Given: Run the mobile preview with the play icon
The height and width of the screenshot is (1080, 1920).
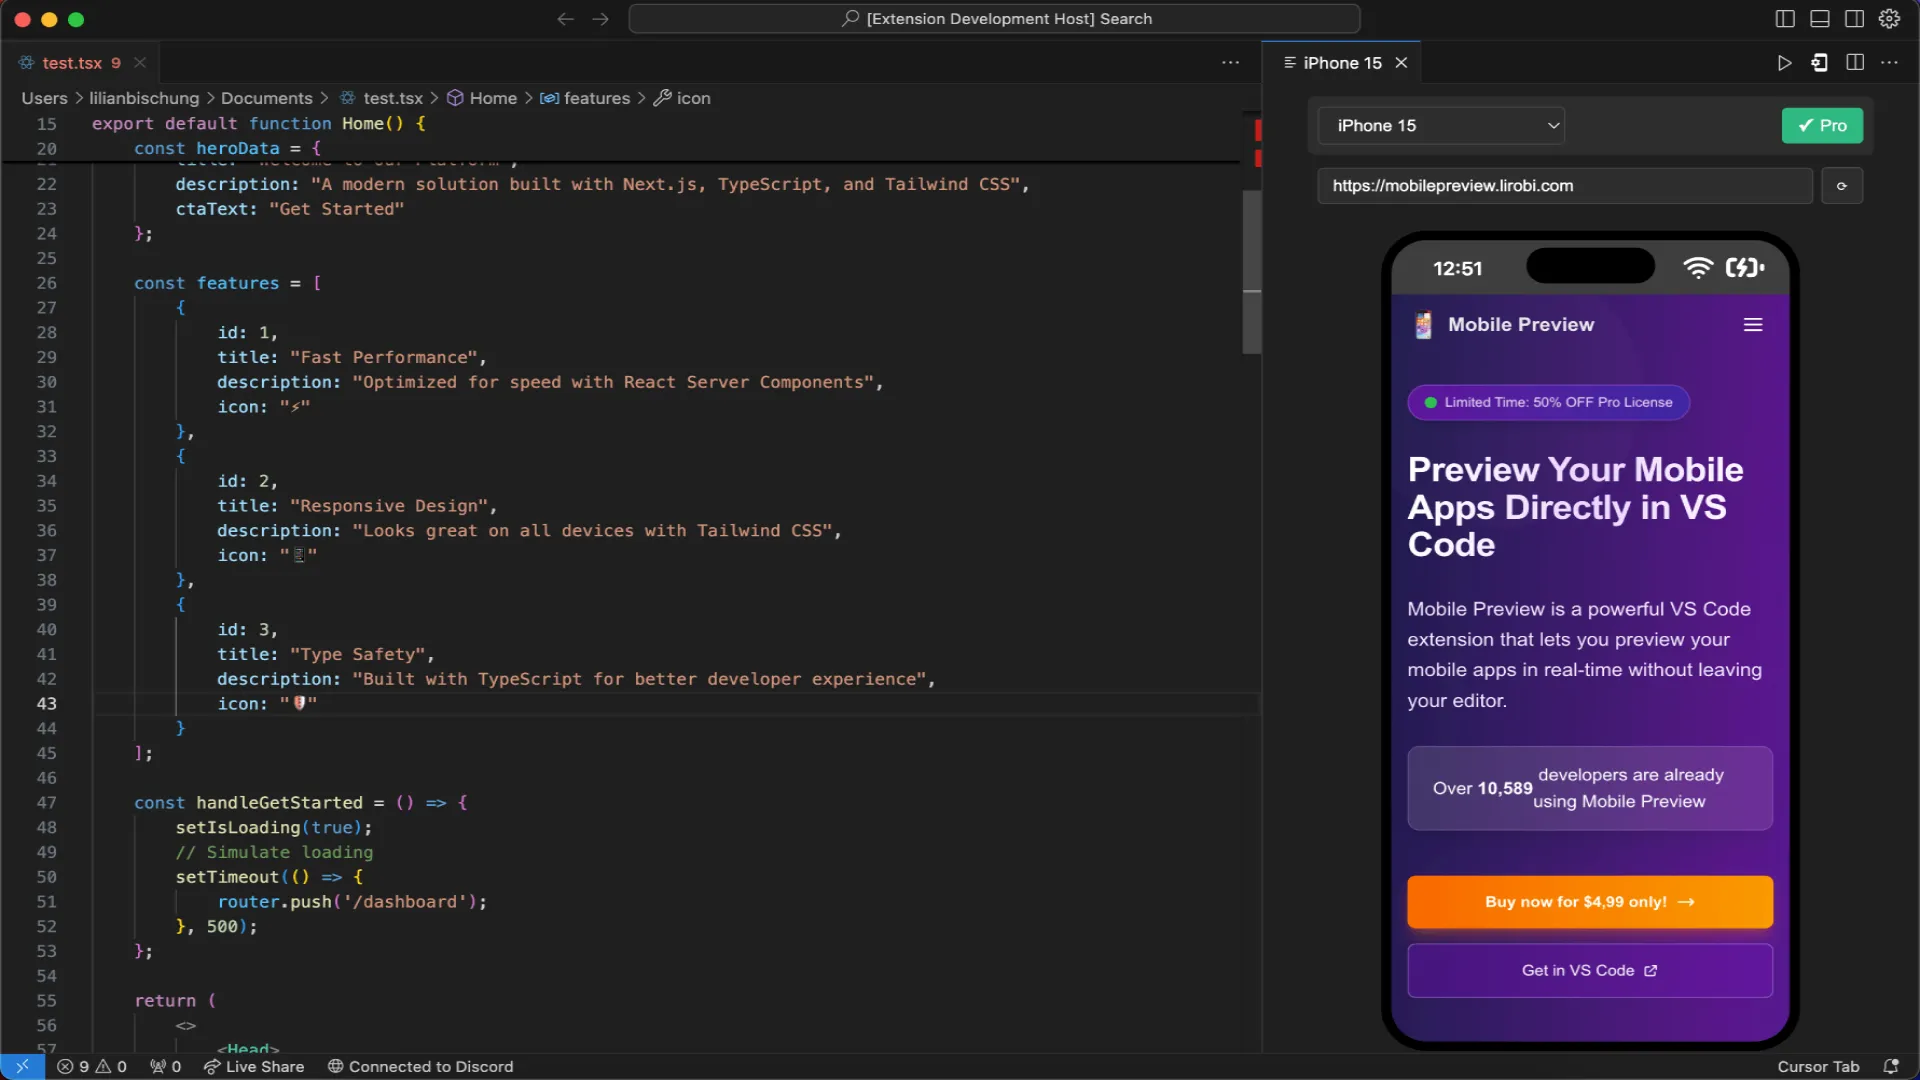Looking at the screenshot, I should click(1785, 62).
